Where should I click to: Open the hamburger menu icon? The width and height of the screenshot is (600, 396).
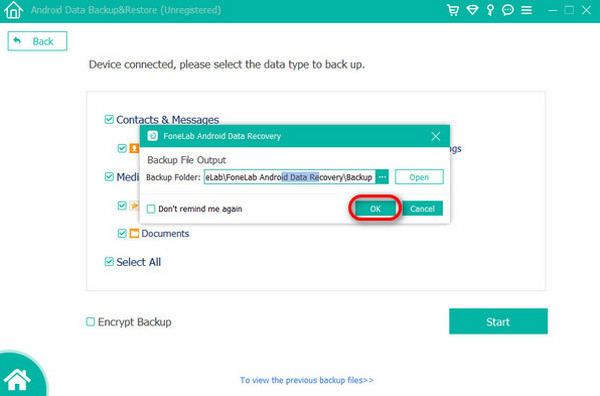pos(527,10)
